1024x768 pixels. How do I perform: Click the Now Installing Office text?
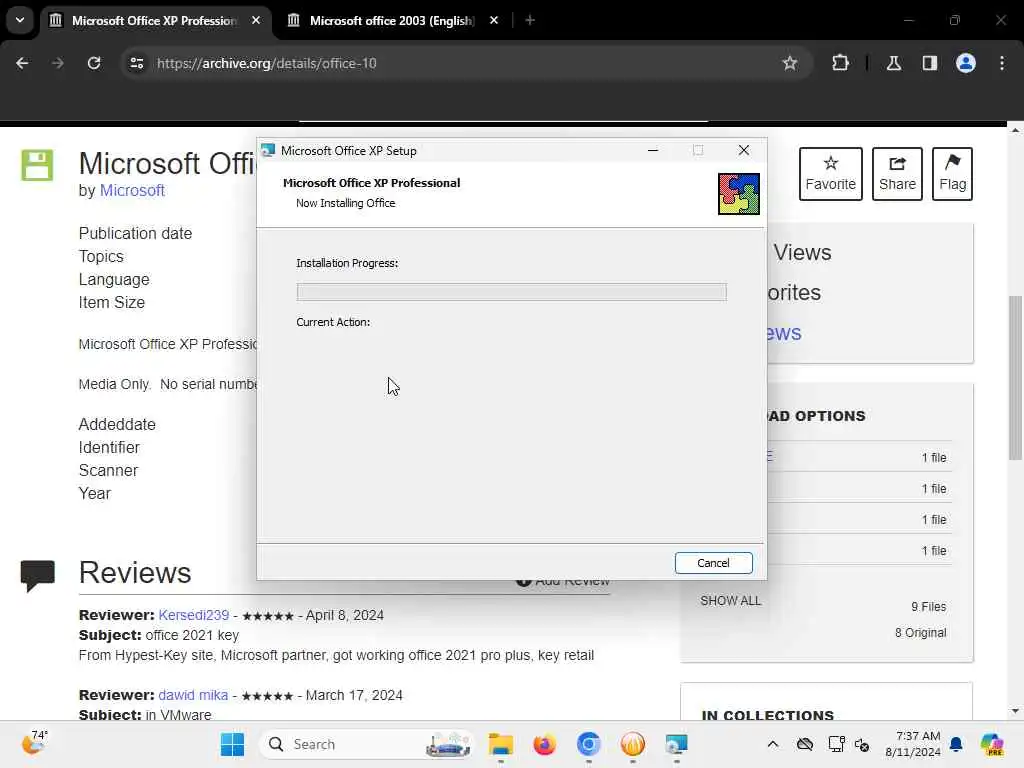pyautogui.click(x=345, y=203)
